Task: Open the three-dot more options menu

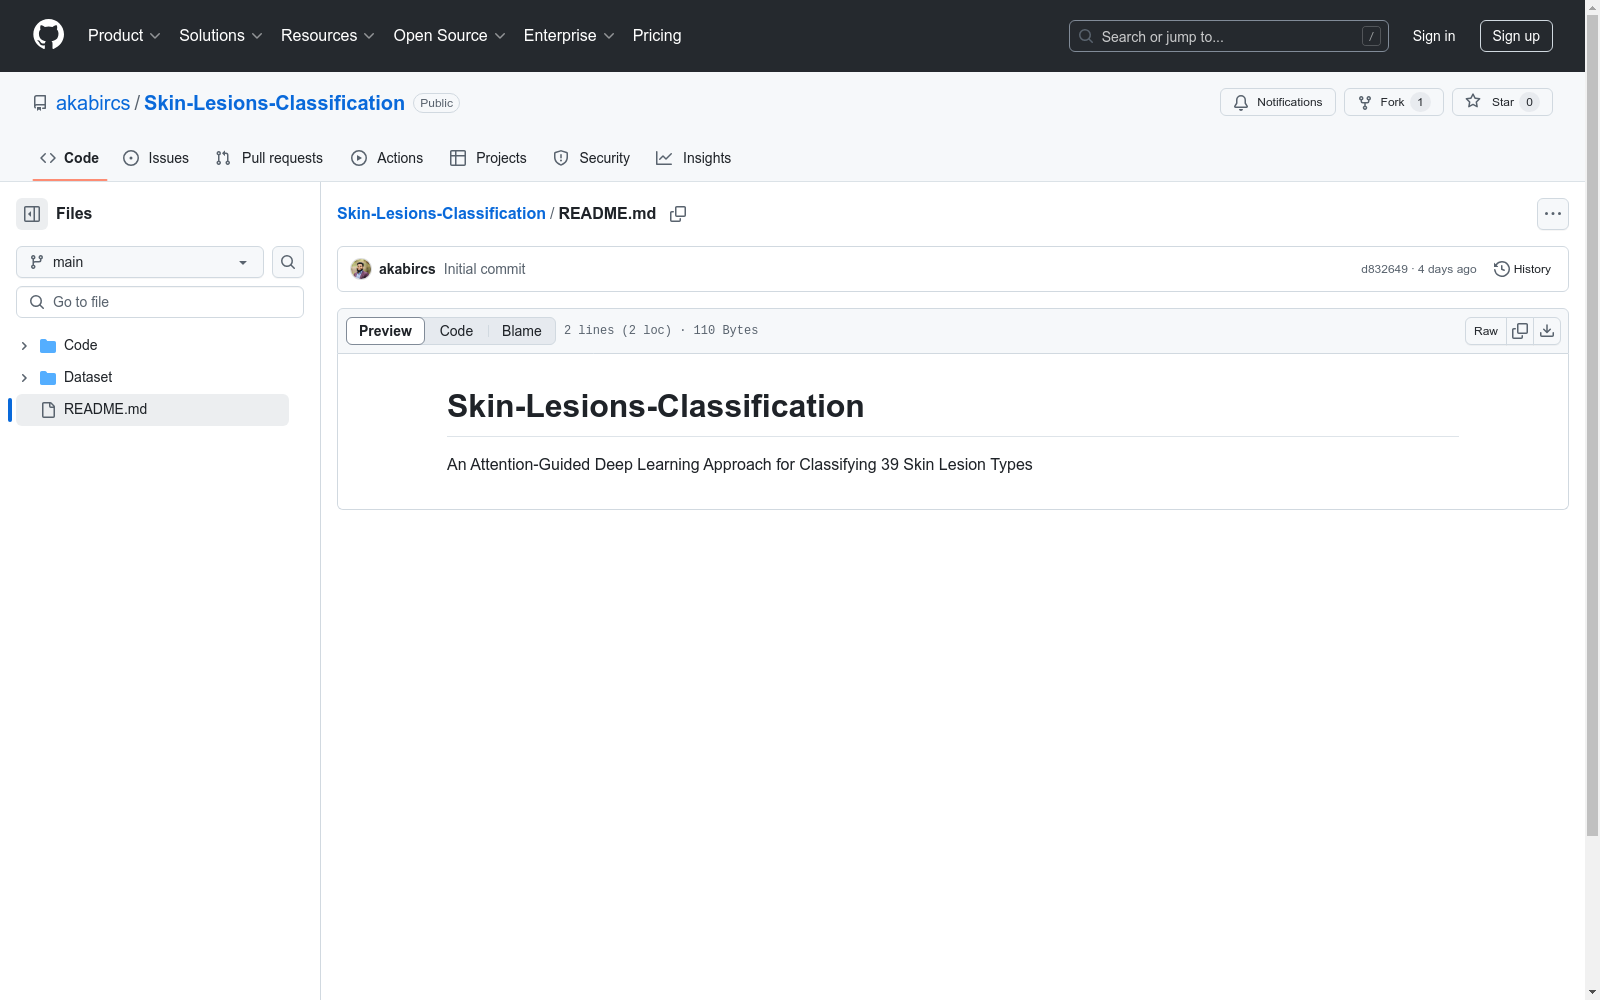Action: (1552, 214)
